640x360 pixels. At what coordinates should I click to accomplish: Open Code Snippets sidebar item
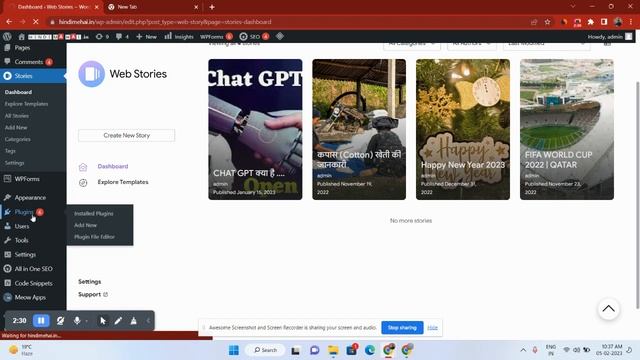click(33, 283)
